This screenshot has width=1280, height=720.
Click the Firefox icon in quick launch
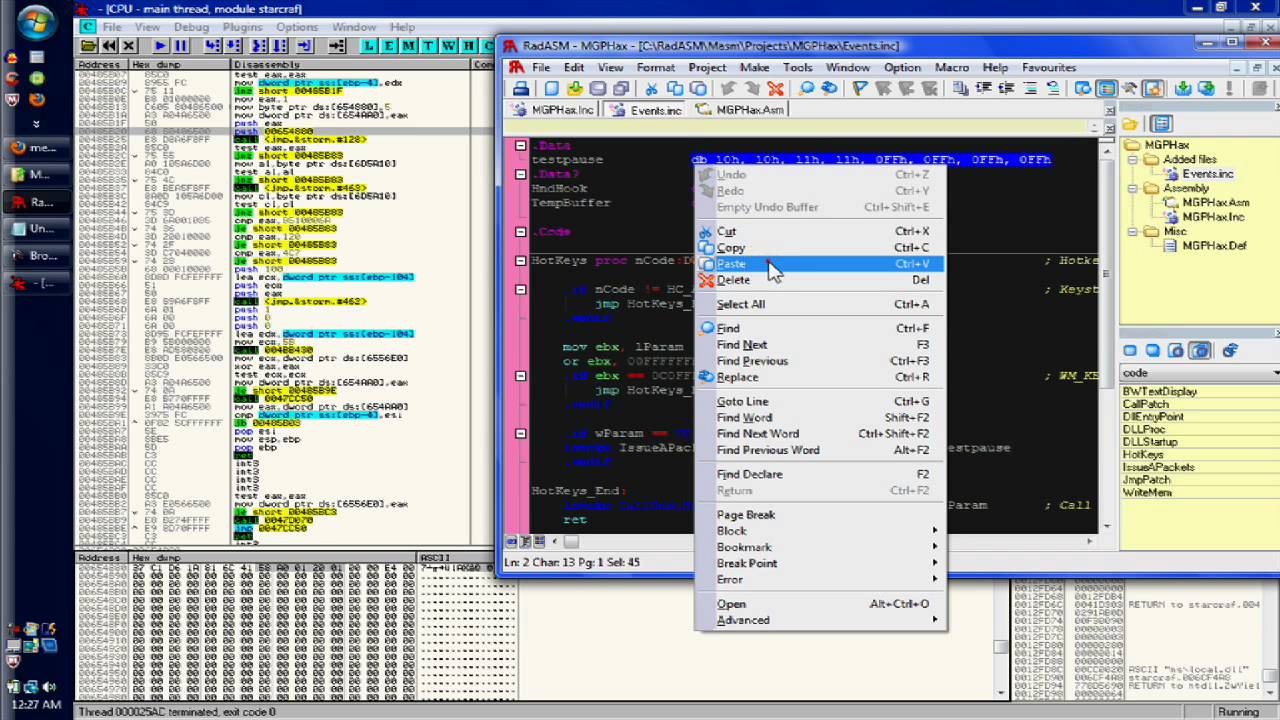tap(36, 99)
